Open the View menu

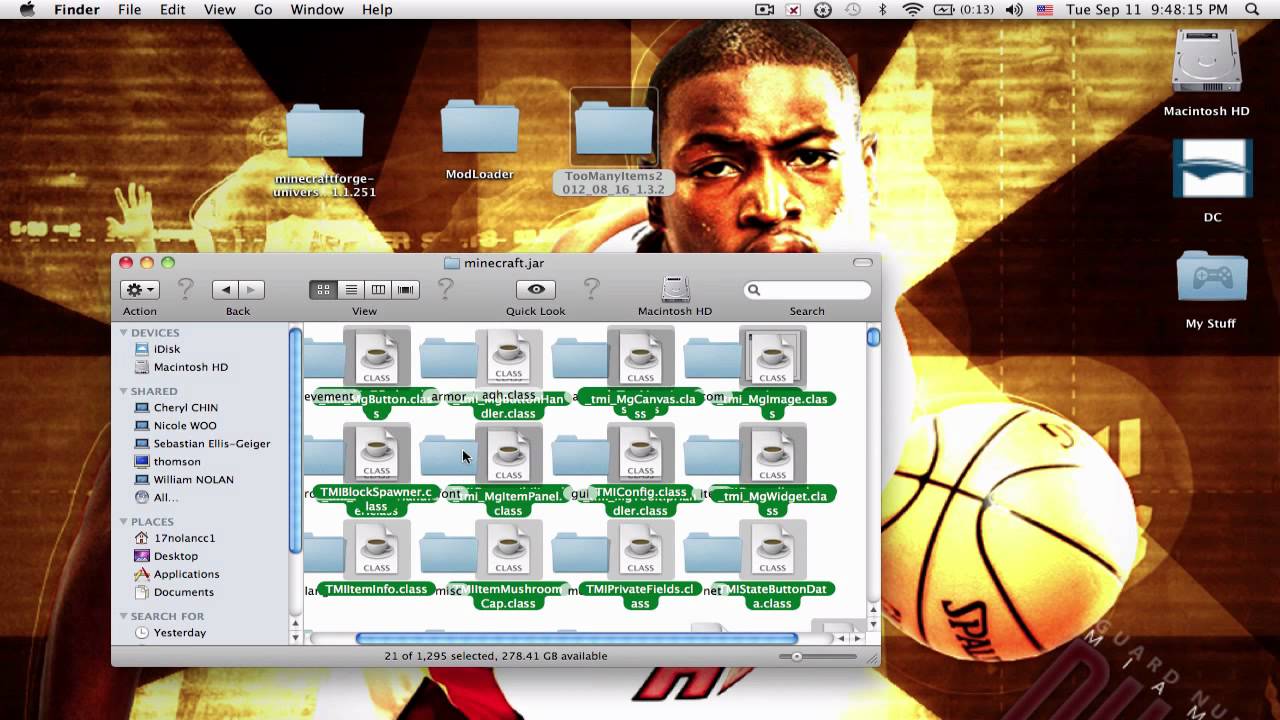pyautogui.click(x=220, y=9)
